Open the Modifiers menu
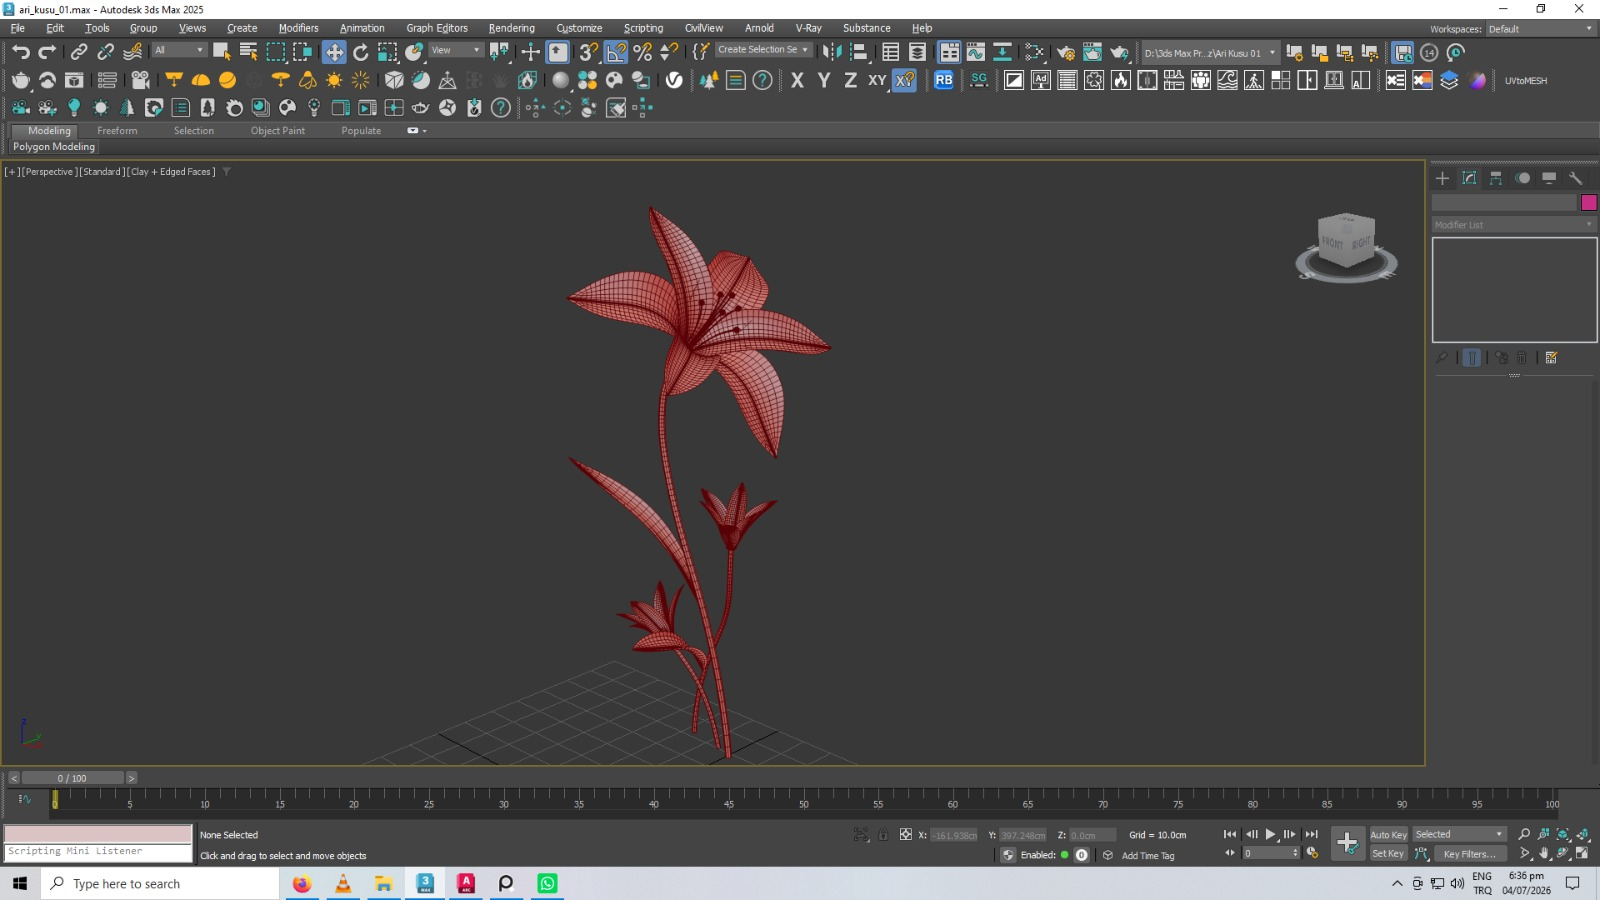 (x=298, y=28)
